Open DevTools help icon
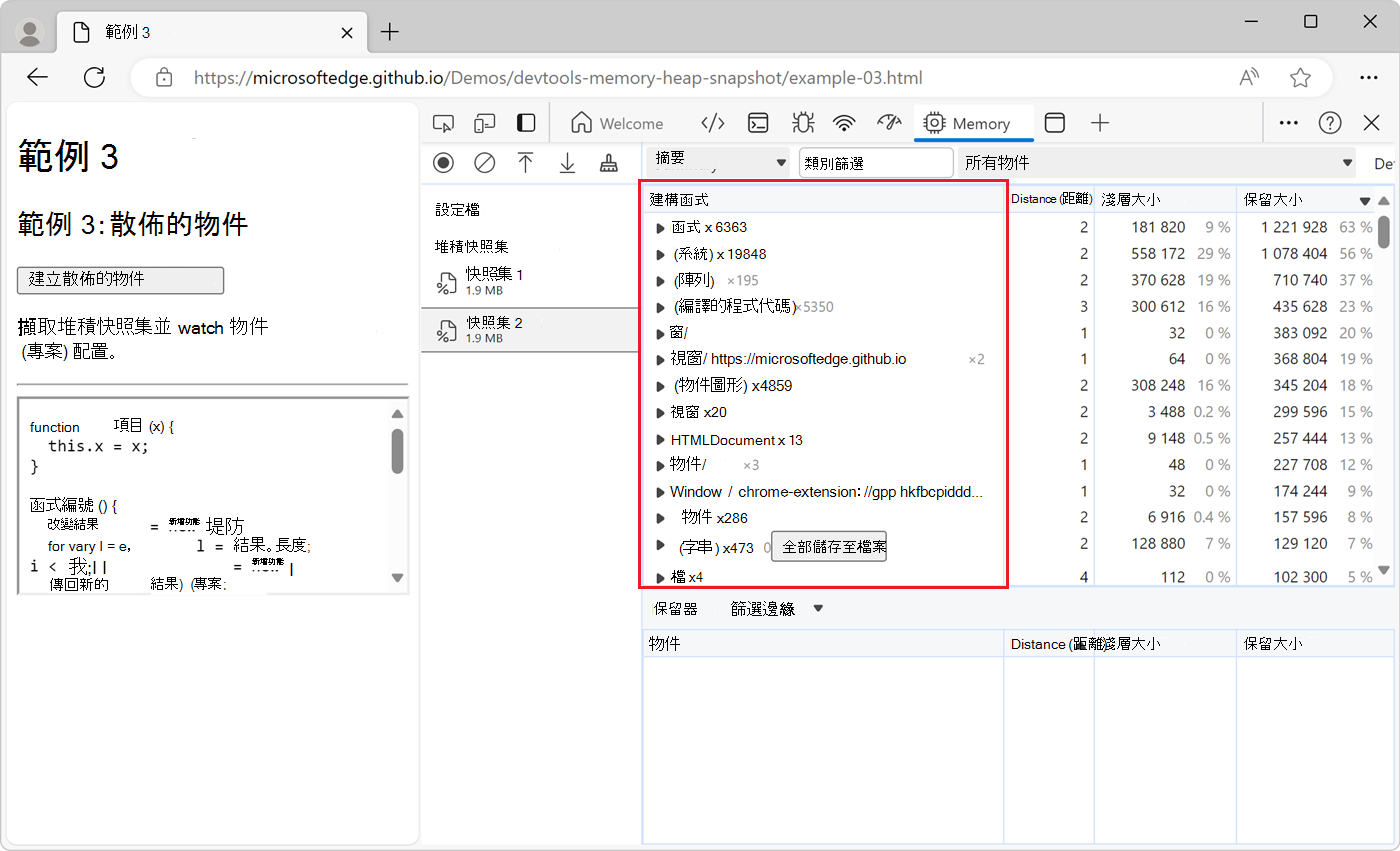 (1330, 123)
